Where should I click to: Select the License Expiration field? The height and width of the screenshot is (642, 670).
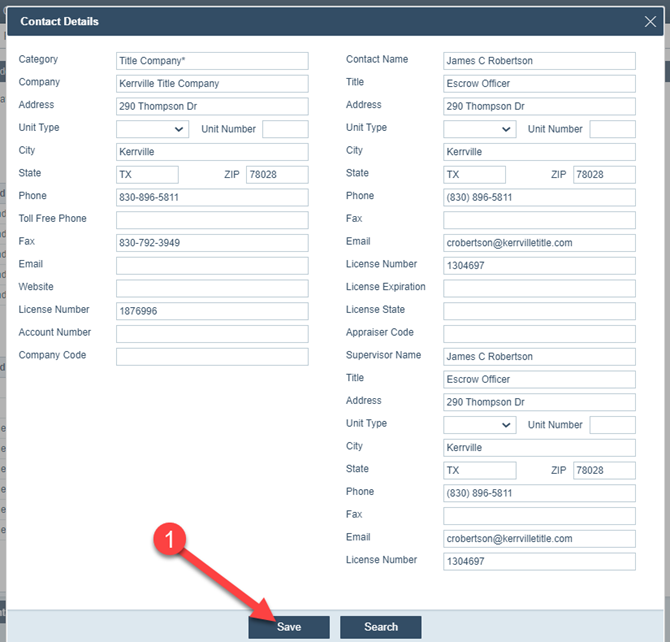(x=539, y=288)
